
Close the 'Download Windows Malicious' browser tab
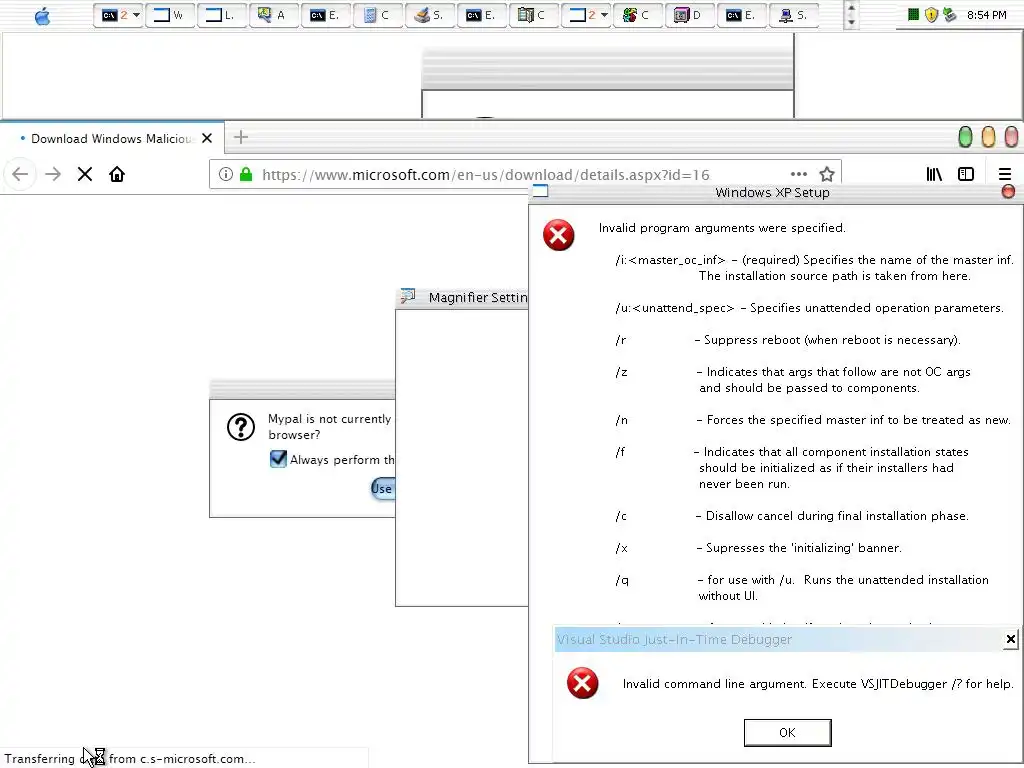pos(207,138)
